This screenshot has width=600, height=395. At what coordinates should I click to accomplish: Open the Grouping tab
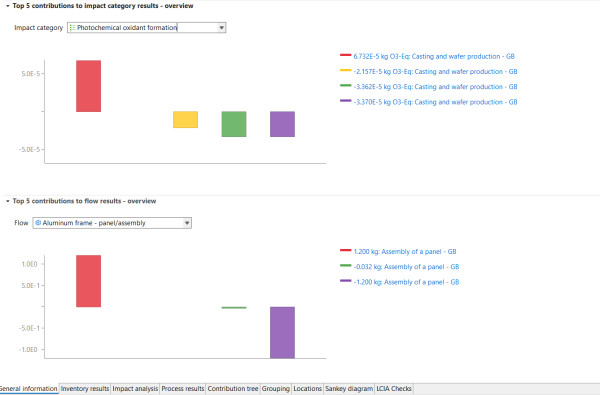pos(276,388)
